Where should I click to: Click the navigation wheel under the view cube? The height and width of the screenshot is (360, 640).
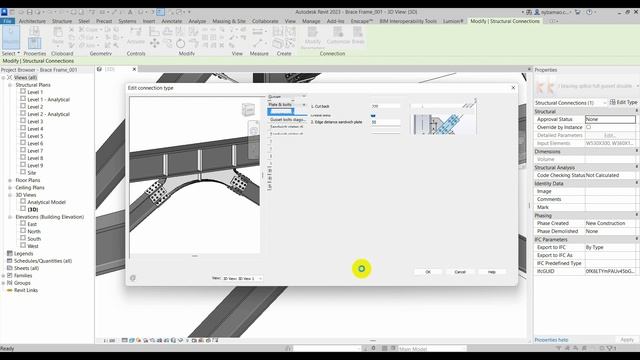[x=253, y=130]
